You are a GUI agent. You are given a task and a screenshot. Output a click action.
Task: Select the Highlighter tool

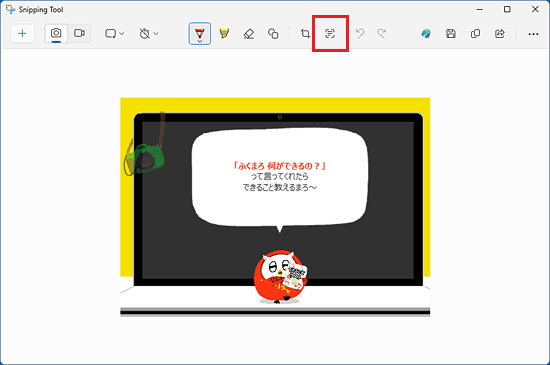pyautogui.click(x=224, y=34)
